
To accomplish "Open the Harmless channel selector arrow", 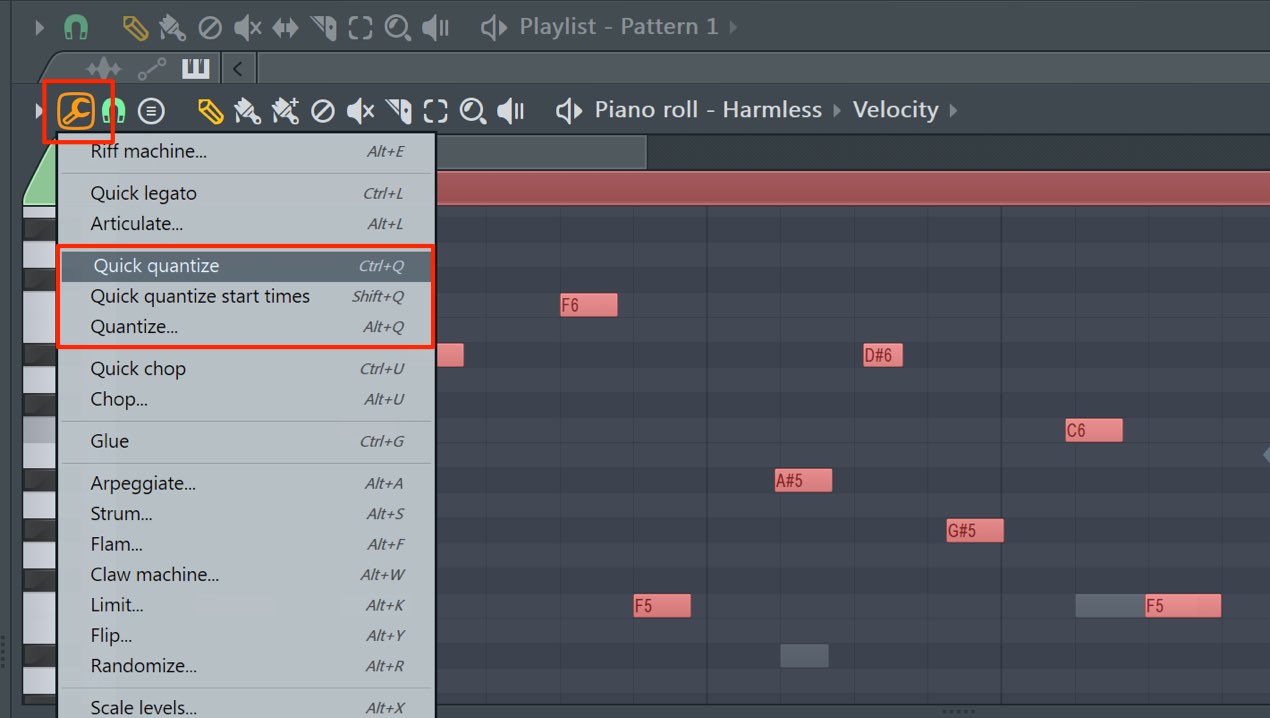I will [x=838, y=110].
